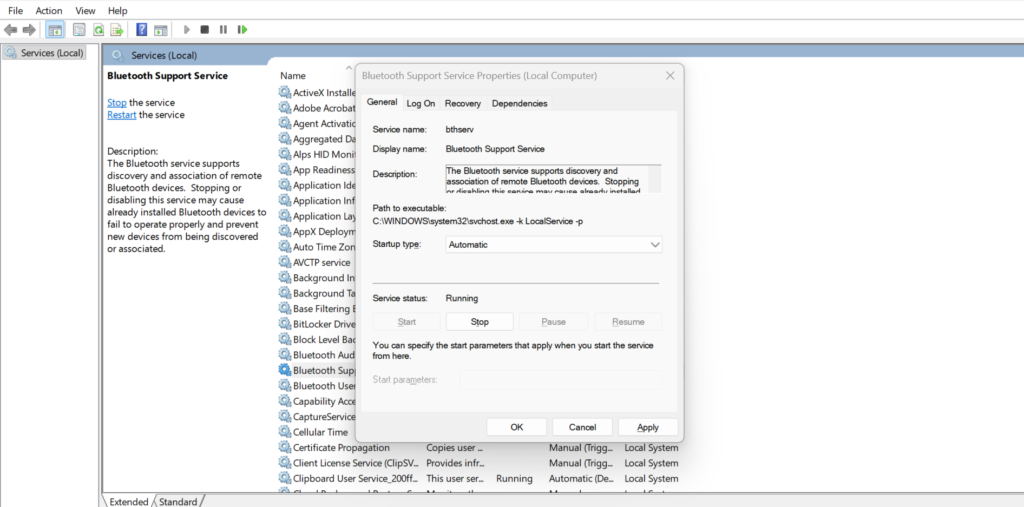Click the Start Service play icon
This screenshot has height=507, width=1024.
click(x=187, y=29)
